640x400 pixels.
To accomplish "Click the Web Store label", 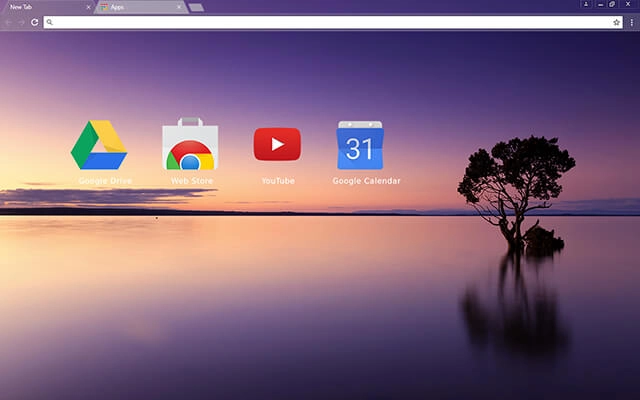I will [x=192, y=181].
